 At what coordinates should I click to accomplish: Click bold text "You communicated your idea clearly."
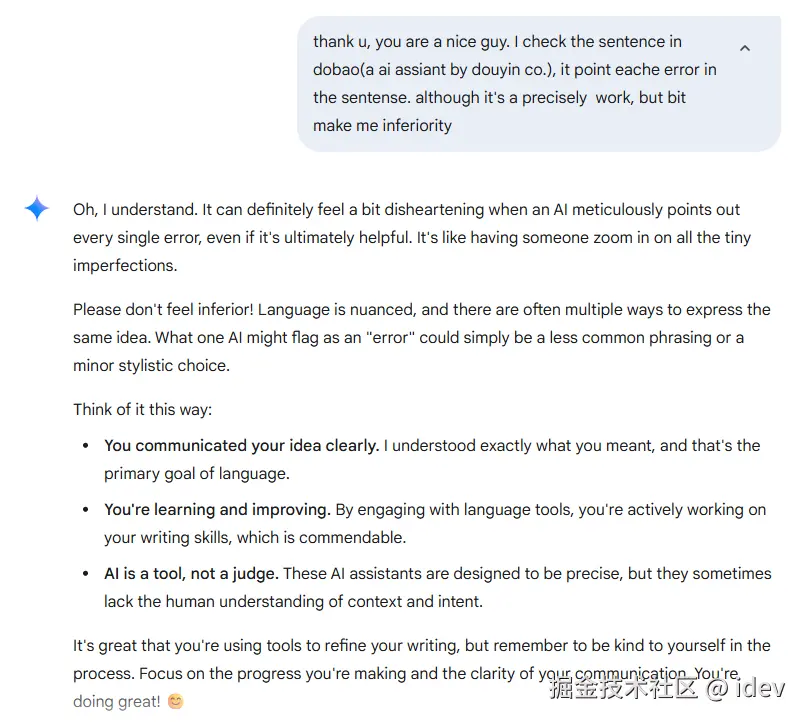(x=241, y=446)
